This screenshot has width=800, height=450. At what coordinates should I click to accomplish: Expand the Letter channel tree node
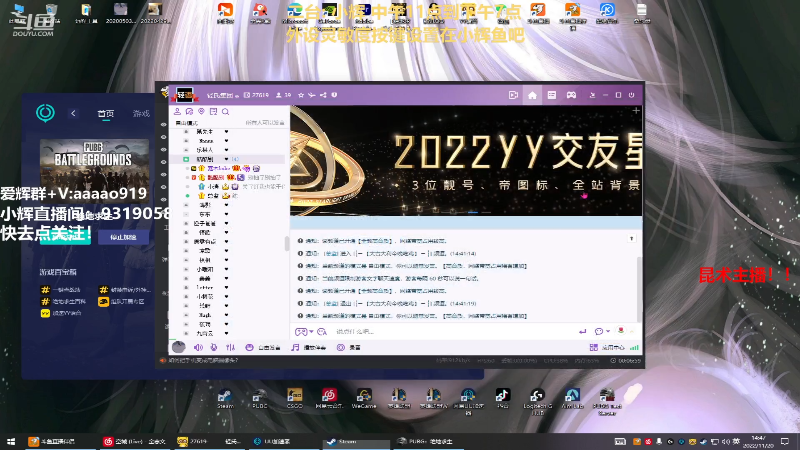point(186,287)
